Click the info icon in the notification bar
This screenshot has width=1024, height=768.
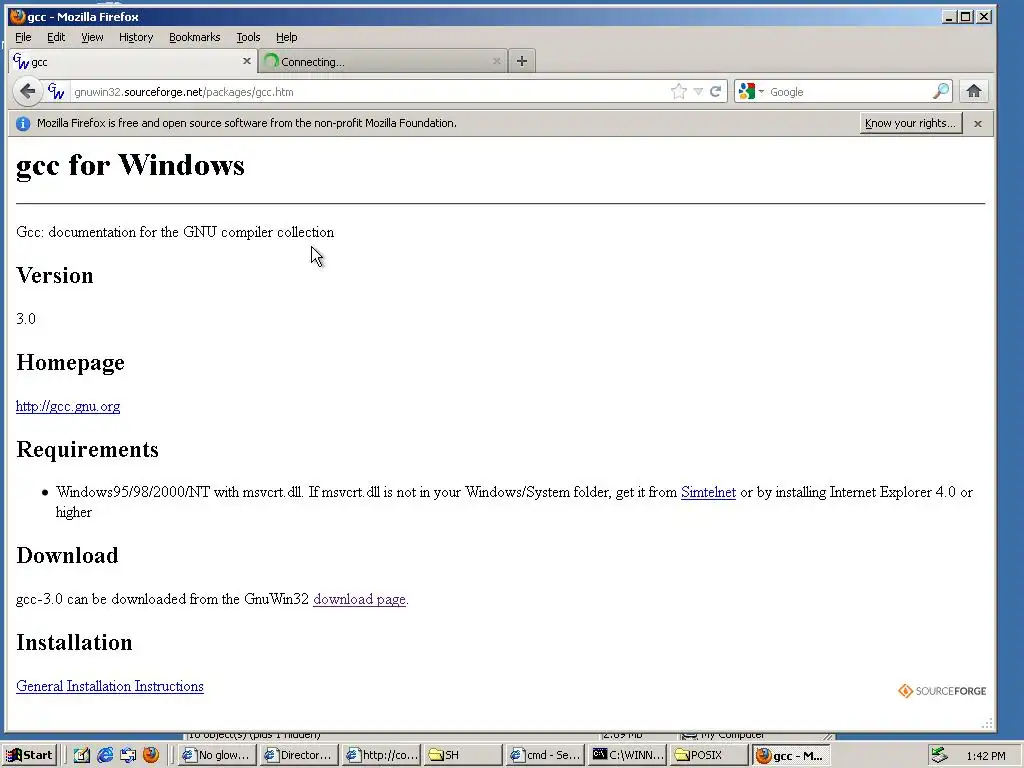pyautogui.click(x=23, y=123)
